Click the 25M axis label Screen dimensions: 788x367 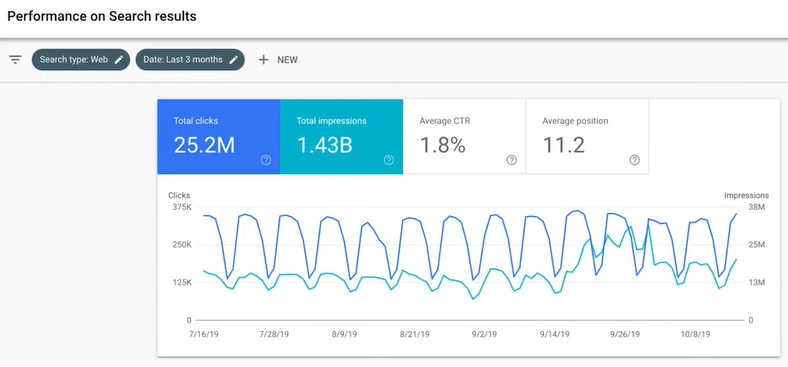[756, 245]
